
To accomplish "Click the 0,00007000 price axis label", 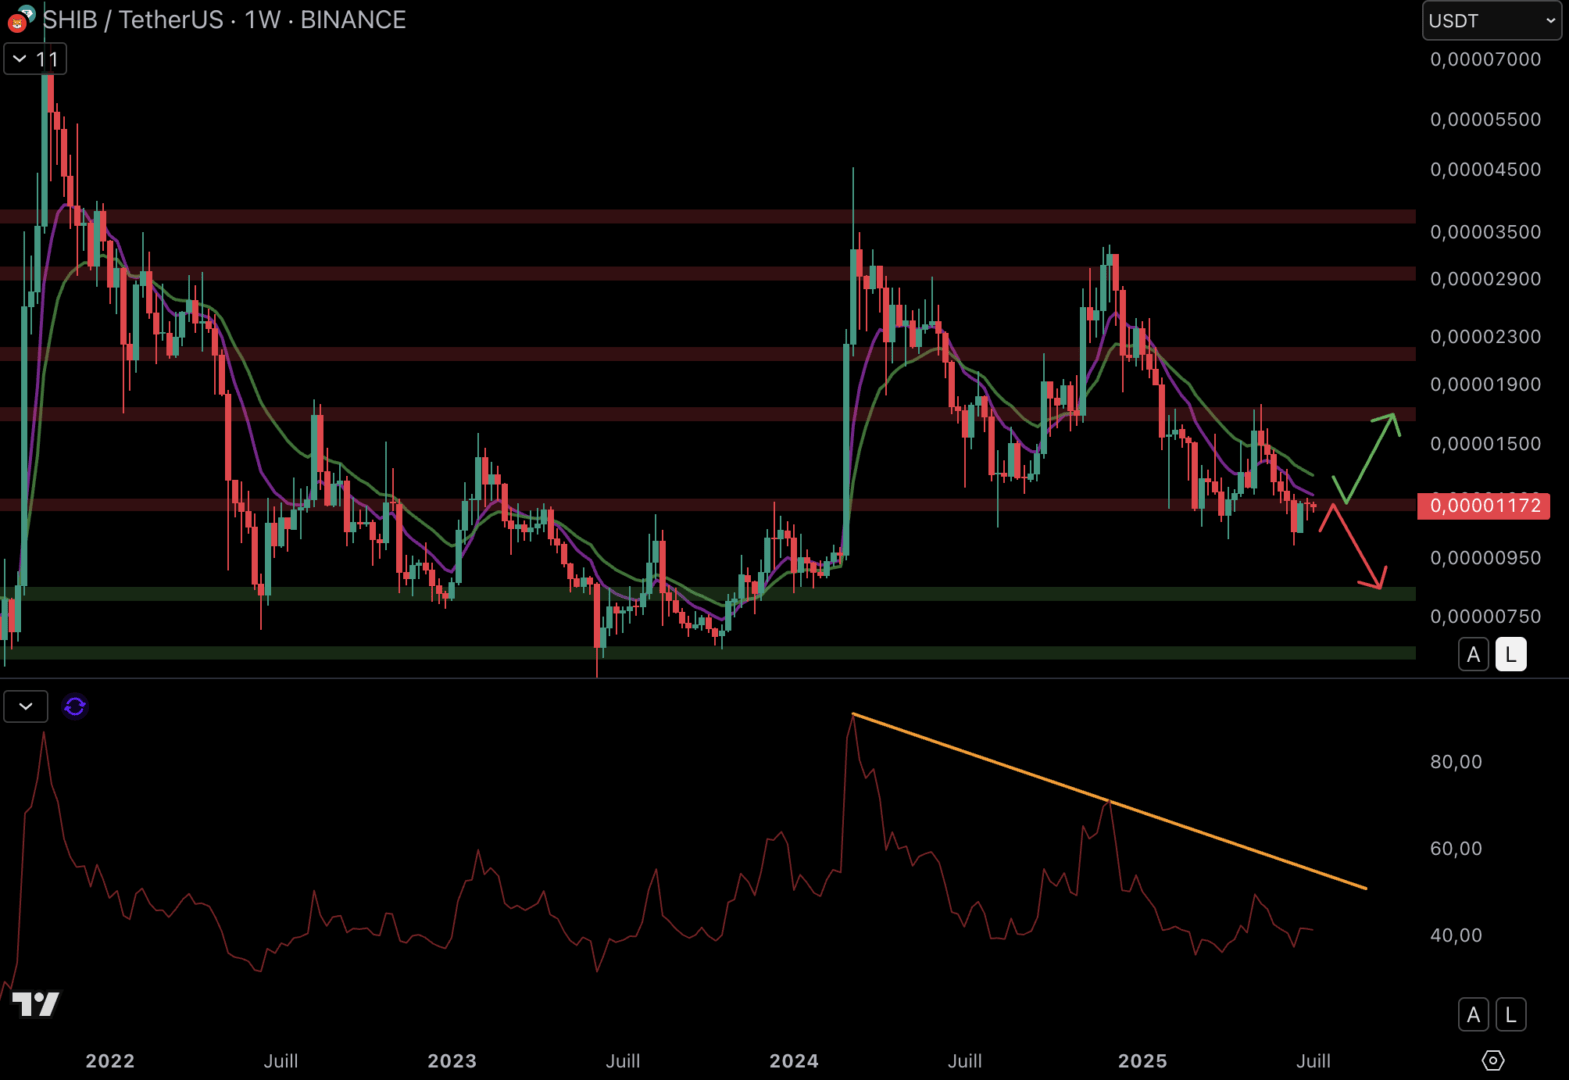I will 1485,59.
